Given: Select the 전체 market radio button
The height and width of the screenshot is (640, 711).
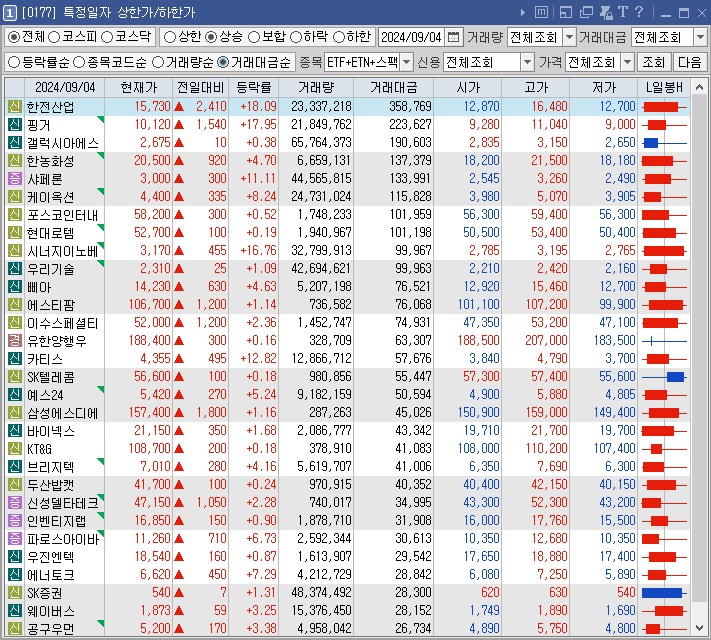Looking at the screenshot, I should tap(15, 37).
